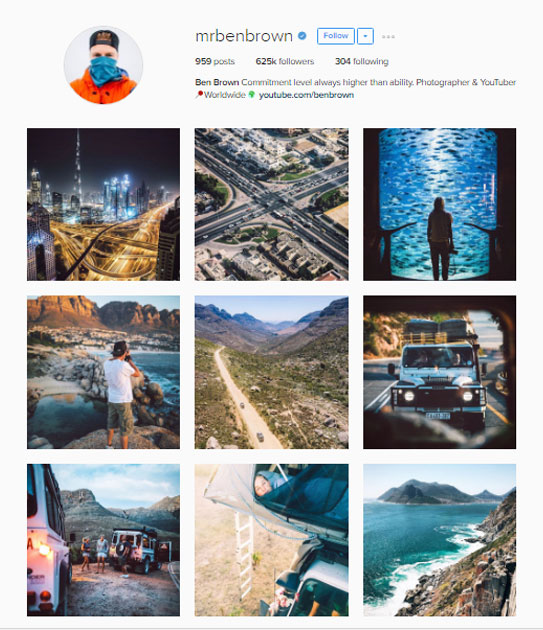Open the mrbenbrown profile picture
Screen dimensions: 543x630
click(103, 65)
